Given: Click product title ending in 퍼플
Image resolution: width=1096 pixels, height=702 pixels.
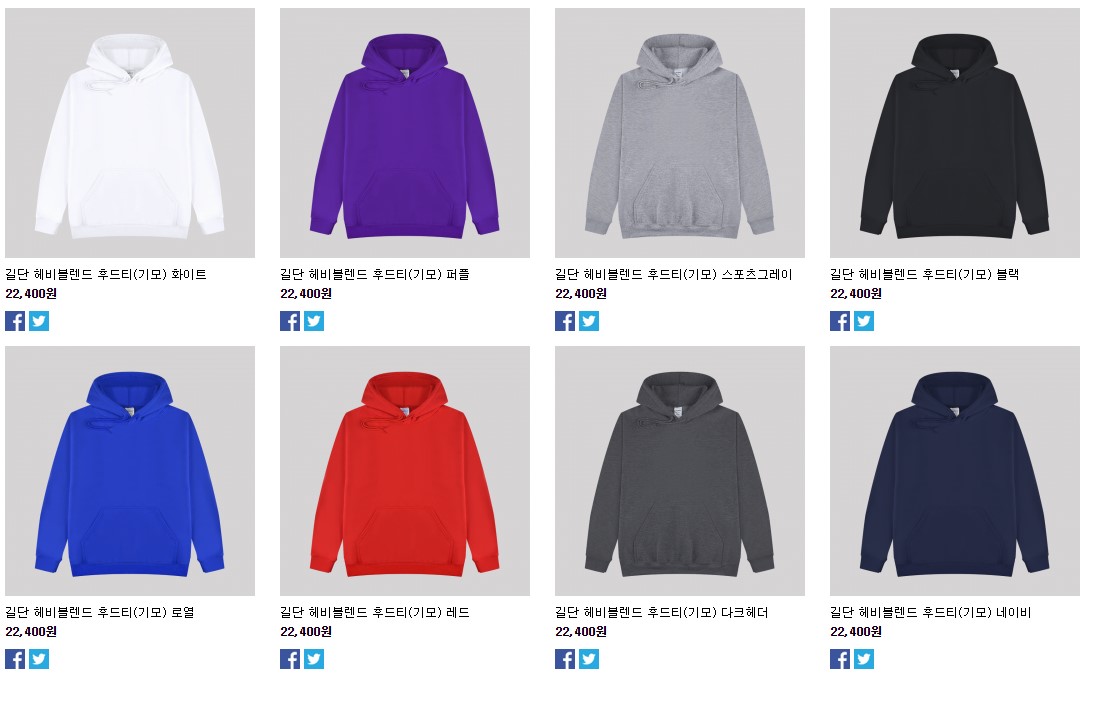Looking at the screenshot, I should point(375,275).
